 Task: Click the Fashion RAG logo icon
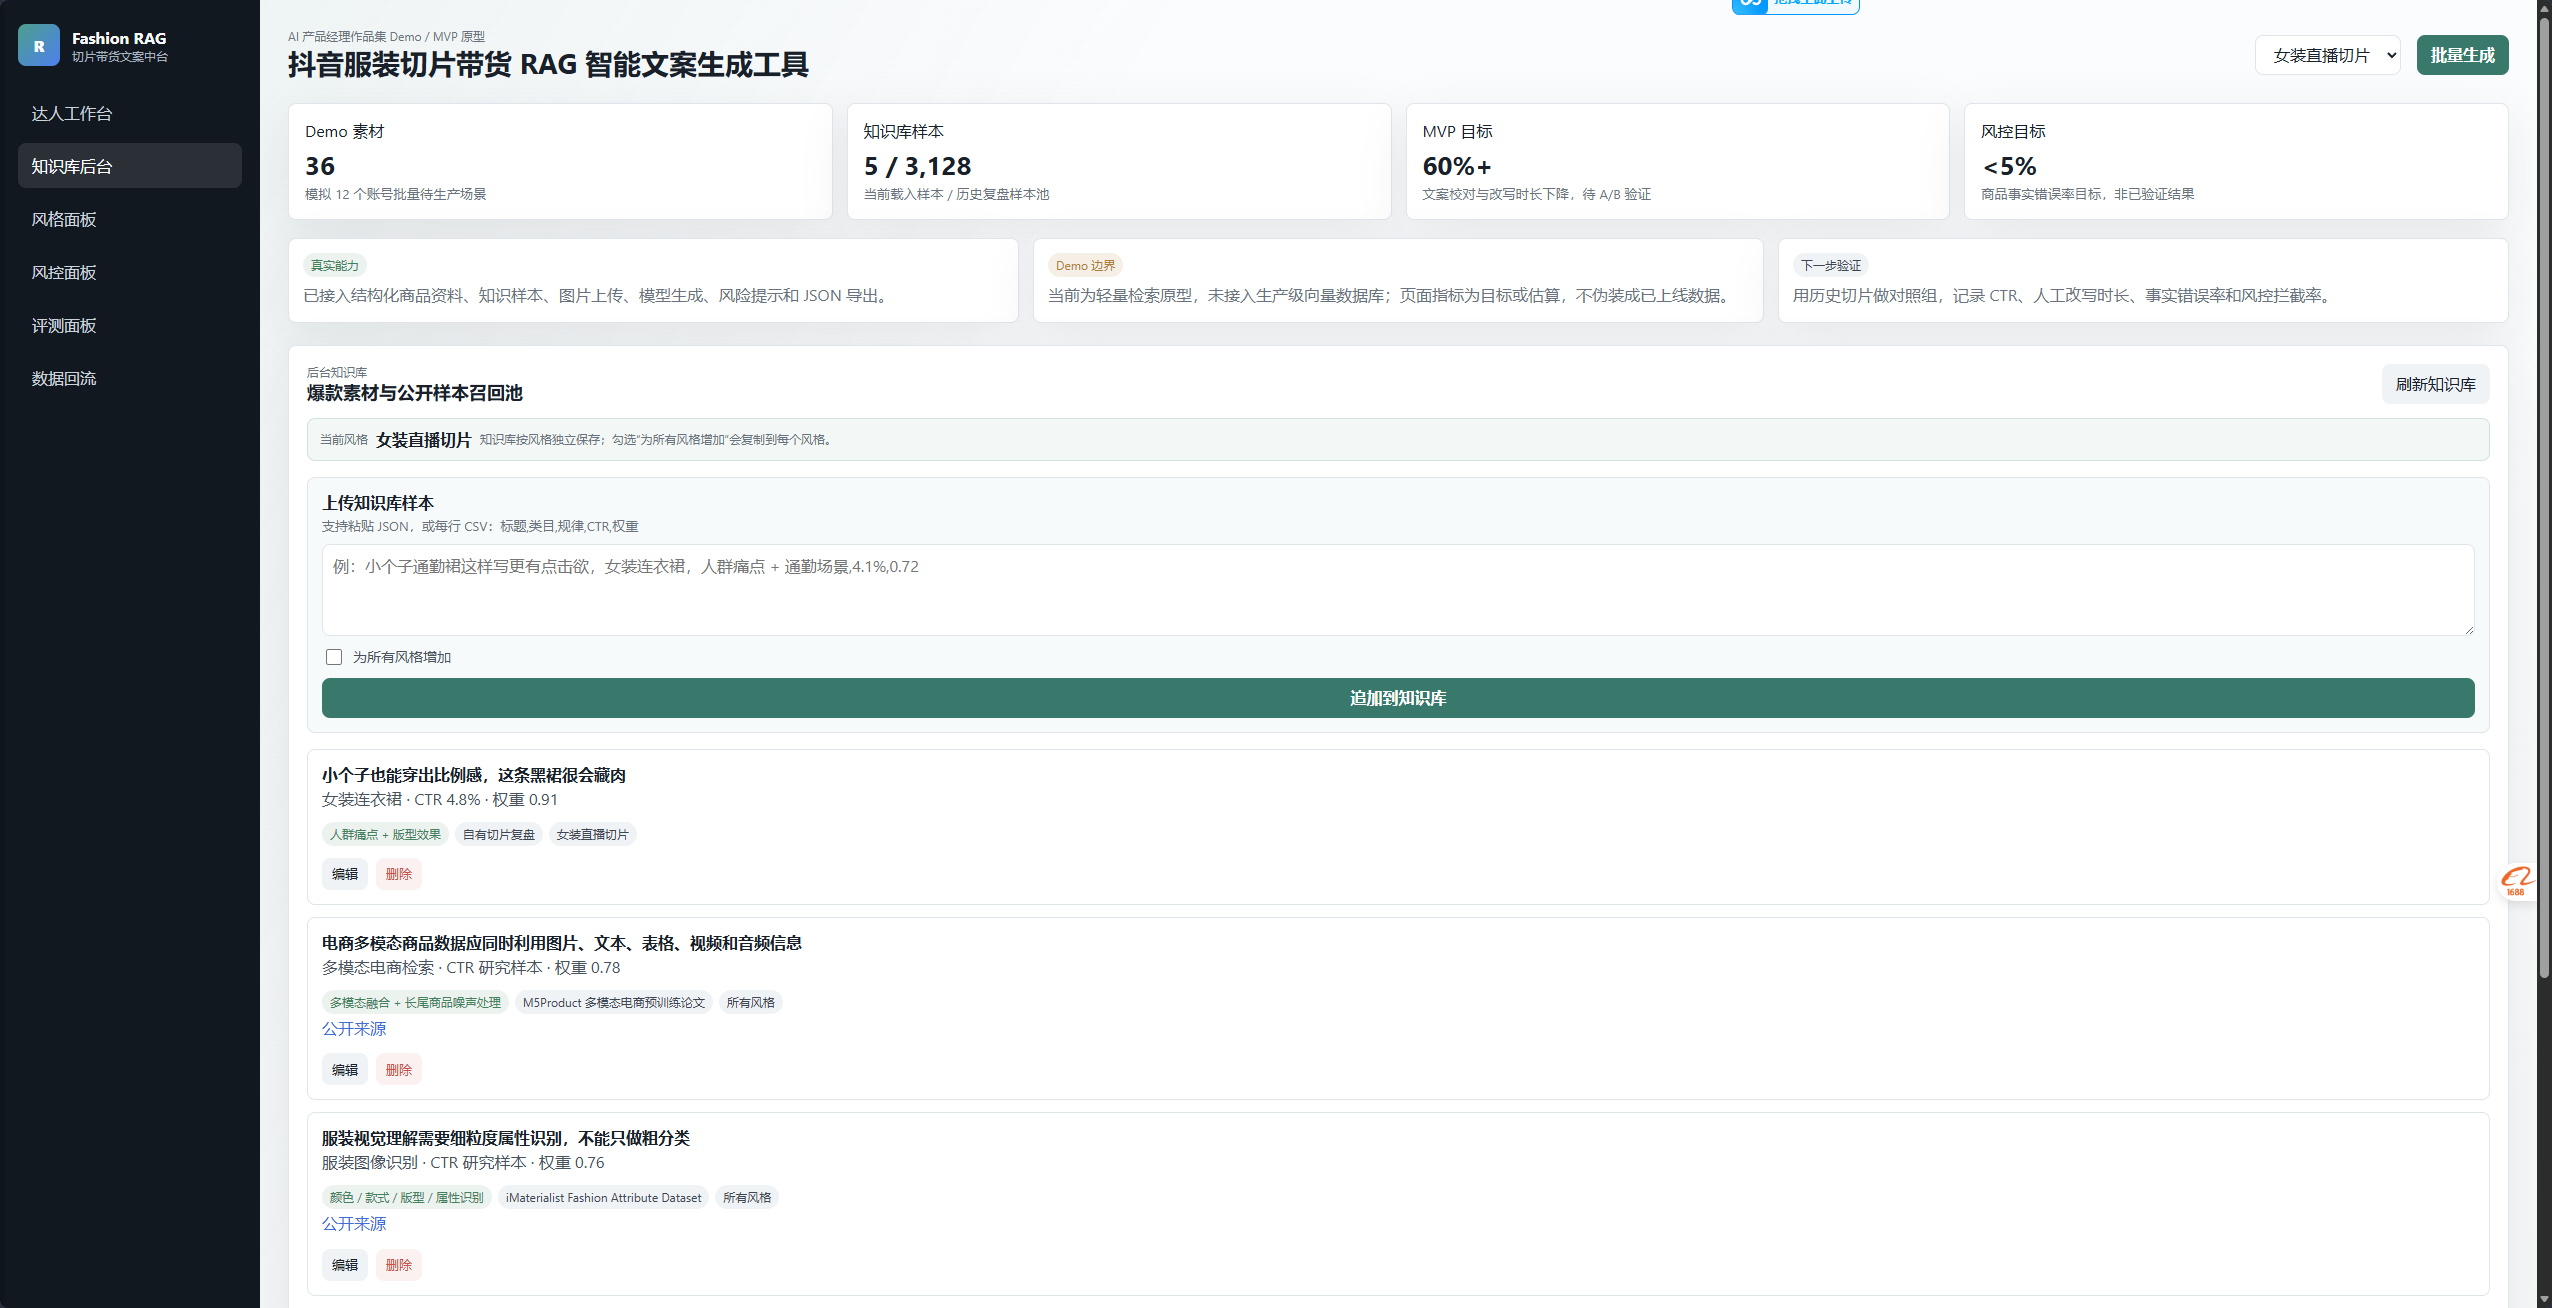tap(39, 46)
